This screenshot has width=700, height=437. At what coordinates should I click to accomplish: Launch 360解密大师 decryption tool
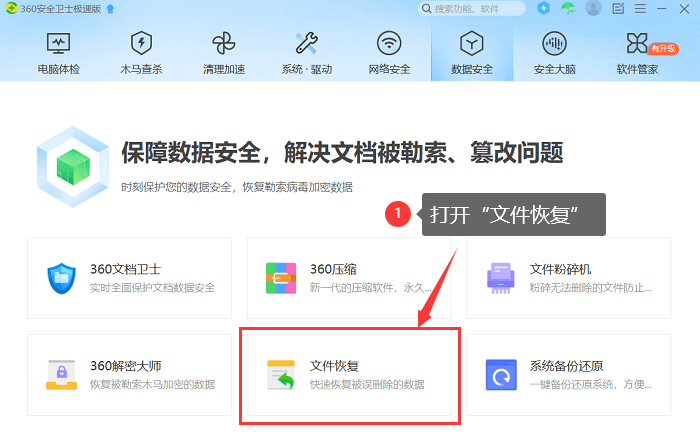coord(130,375)
